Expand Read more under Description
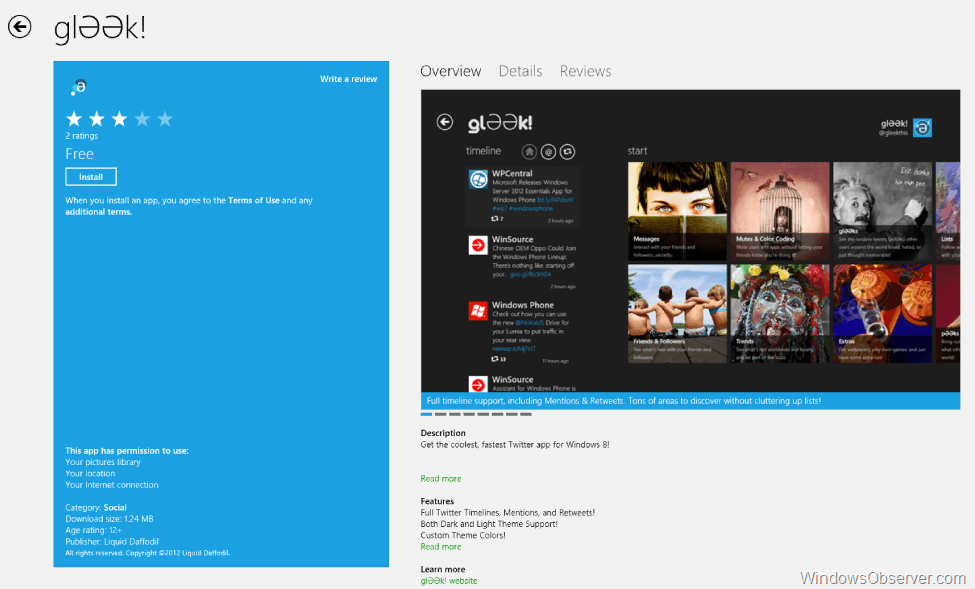Viewport: 975px width, 589px height. tap(441, 479)
